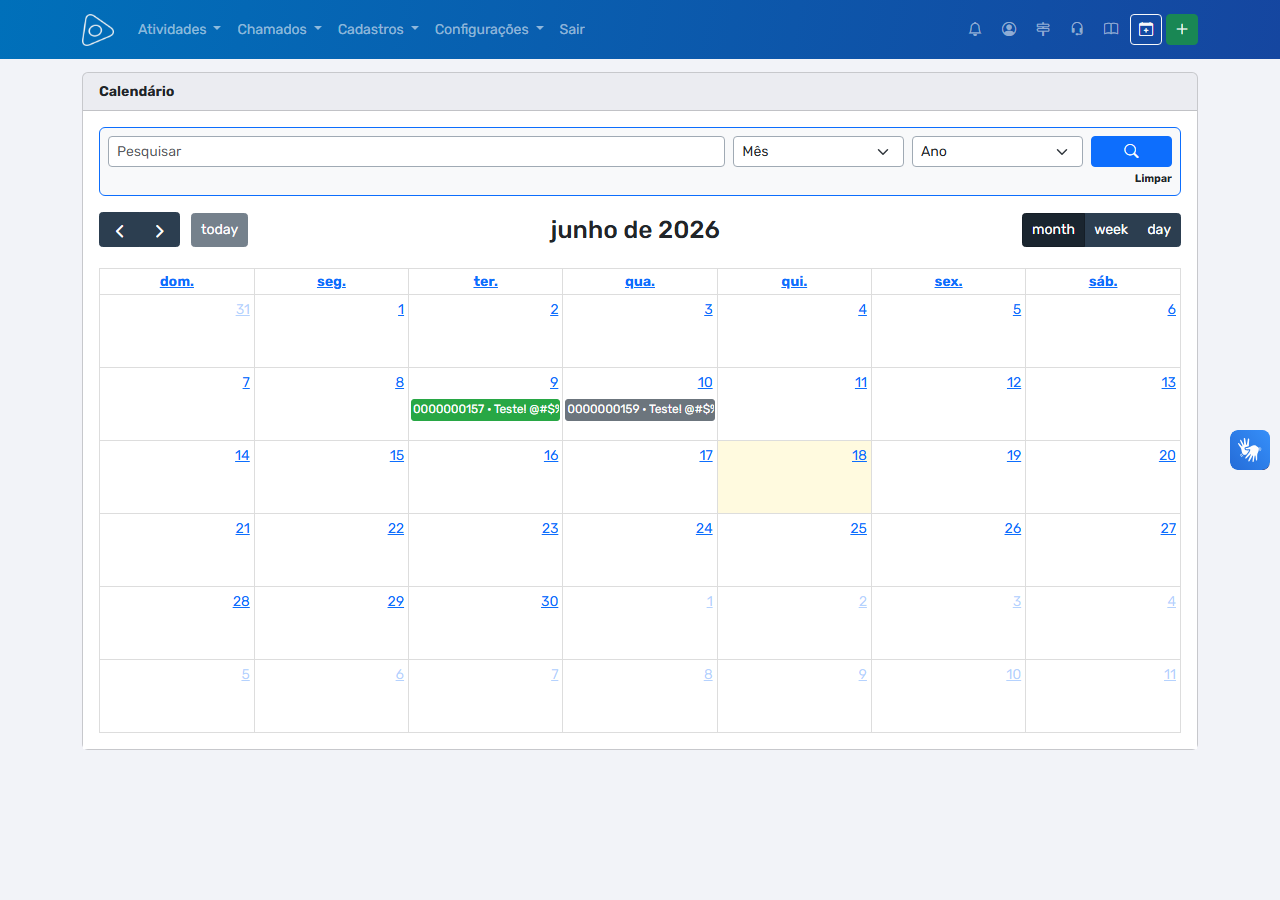
Task: Open day 20 in the calendar
Action: (x=1167, y=456)
